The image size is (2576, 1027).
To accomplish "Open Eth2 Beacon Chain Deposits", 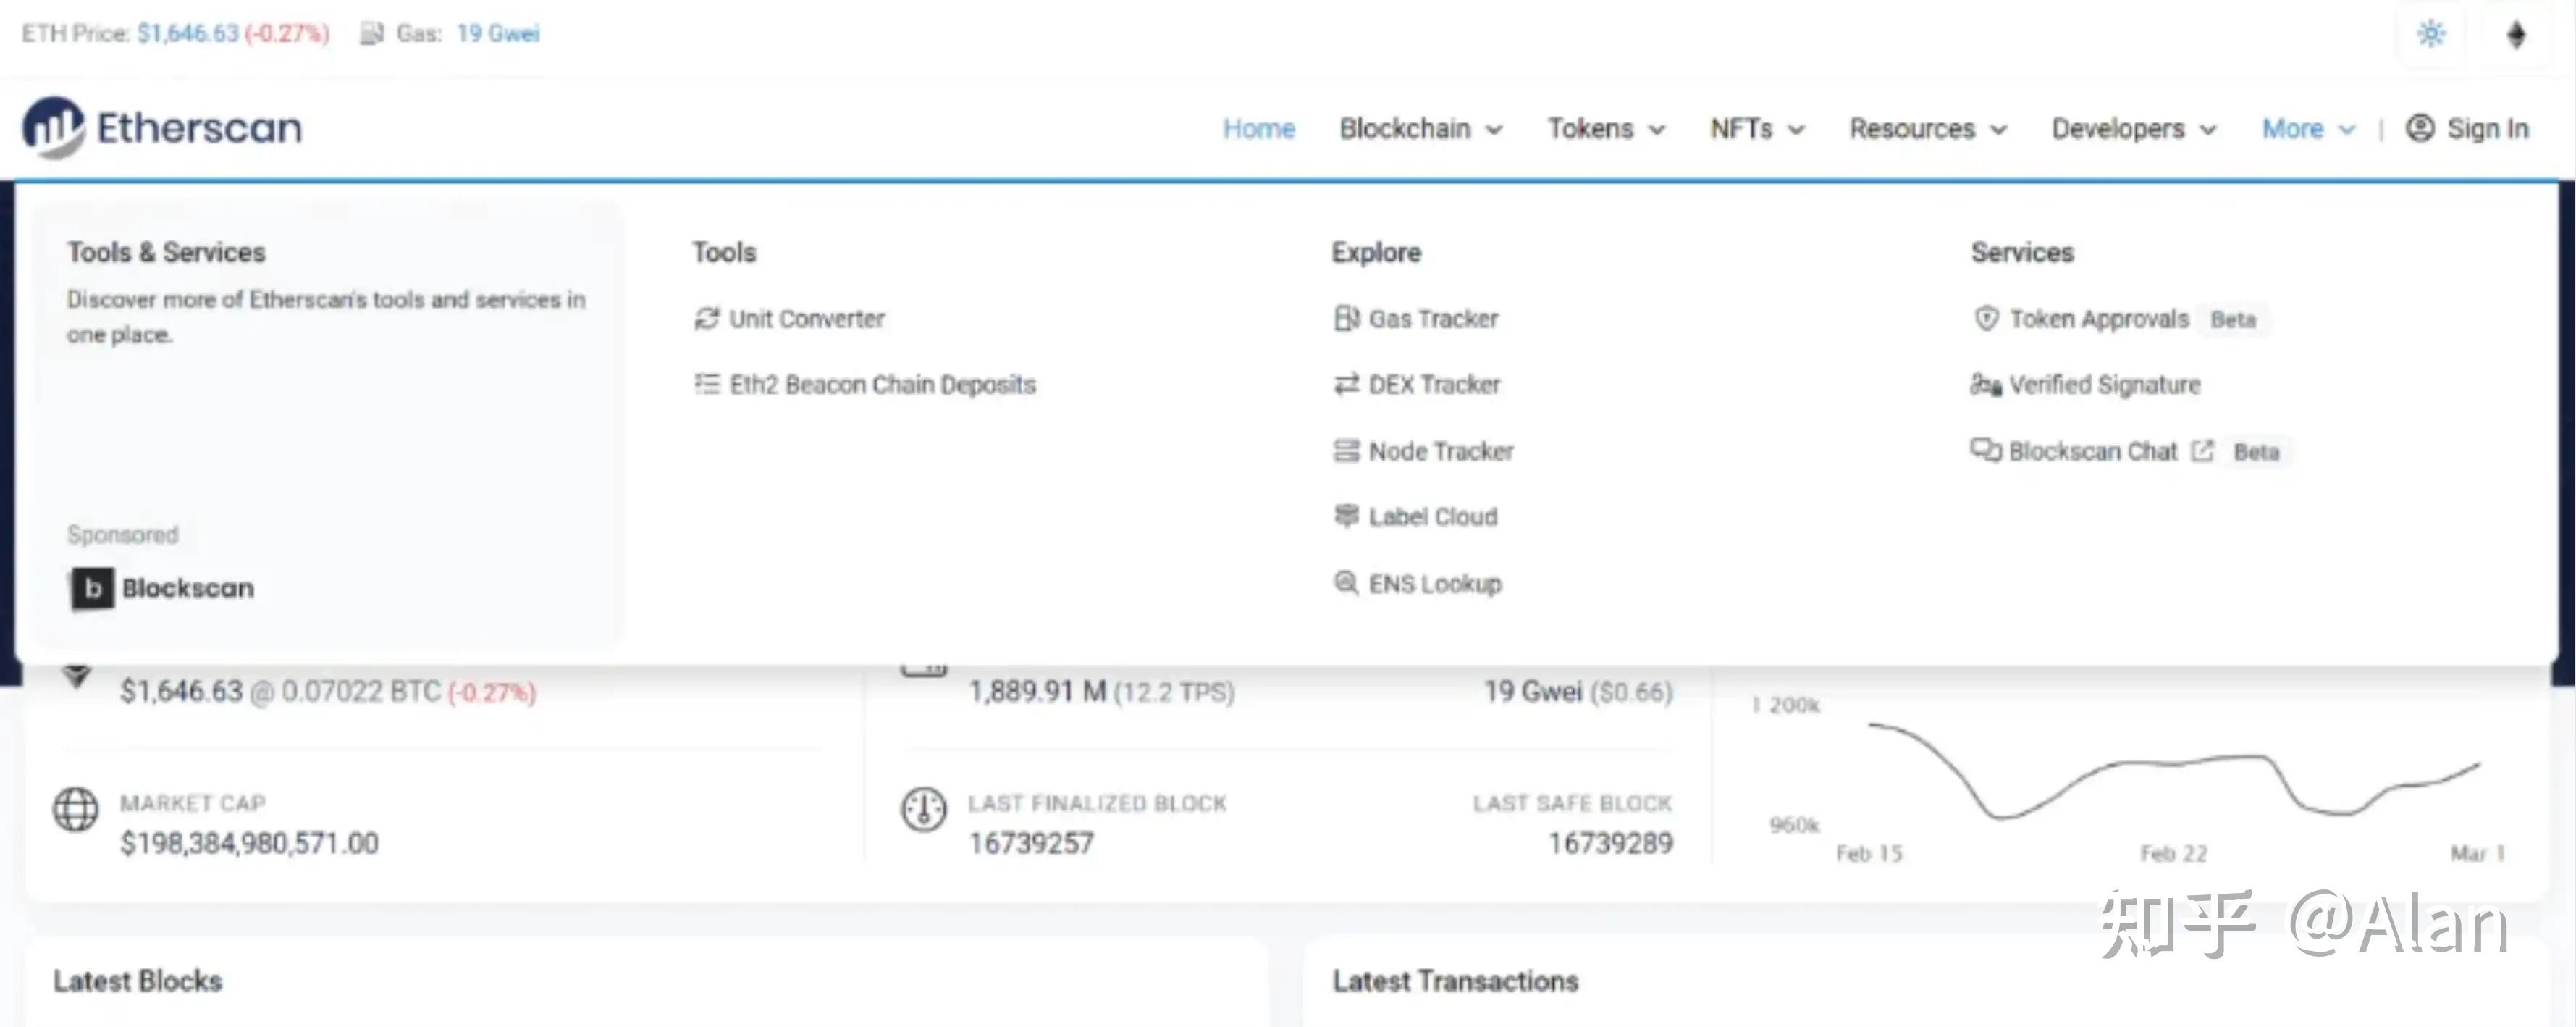I will click(882, 385).
